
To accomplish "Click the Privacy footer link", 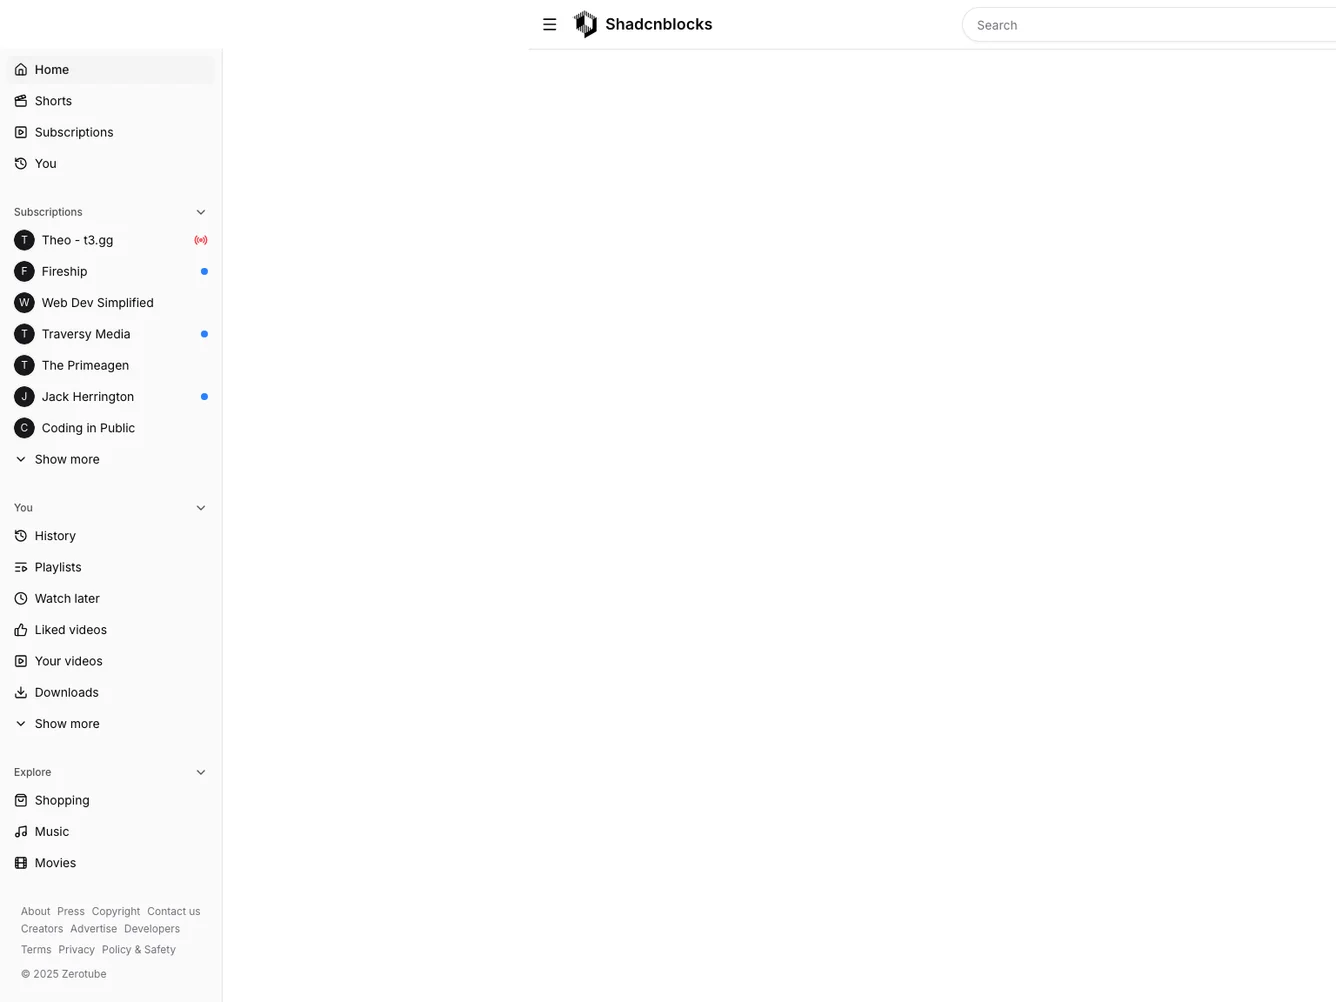I will (x=76, y=950).
